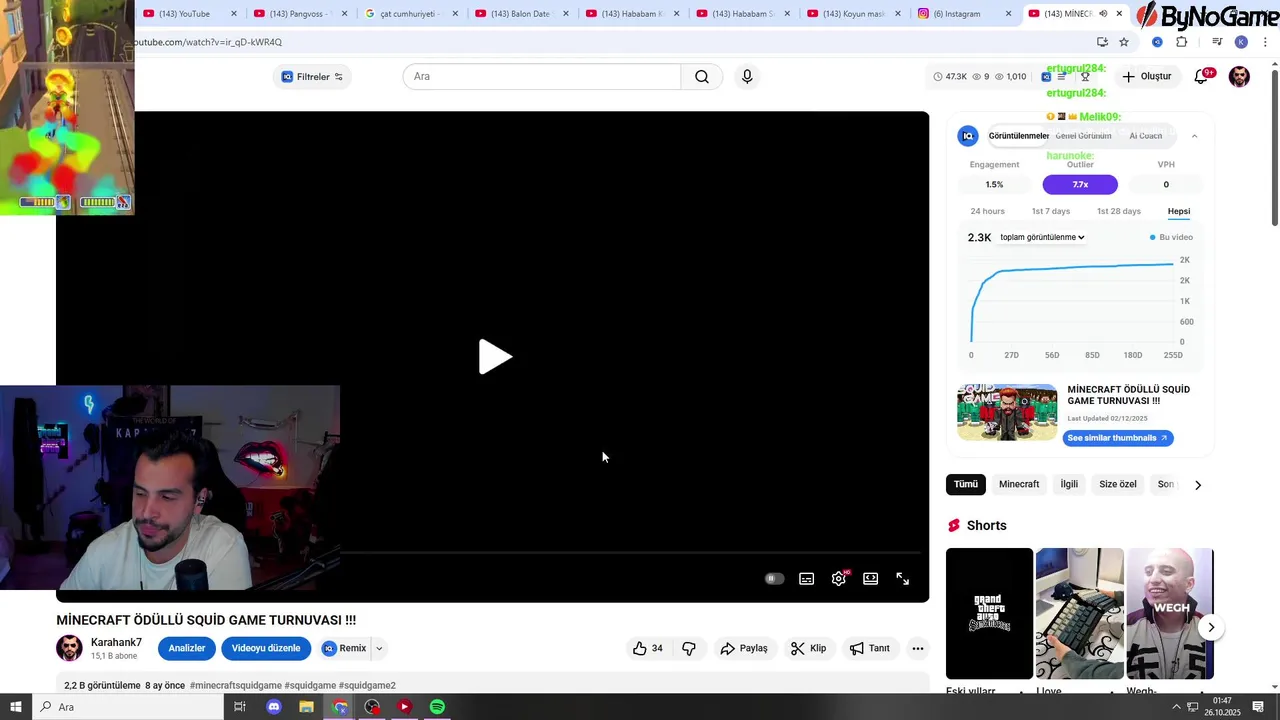Image resolution: width=1280 pixels, height=720 pixels.
Task: Open the Filtreler filter button
Action: [312, 77]
